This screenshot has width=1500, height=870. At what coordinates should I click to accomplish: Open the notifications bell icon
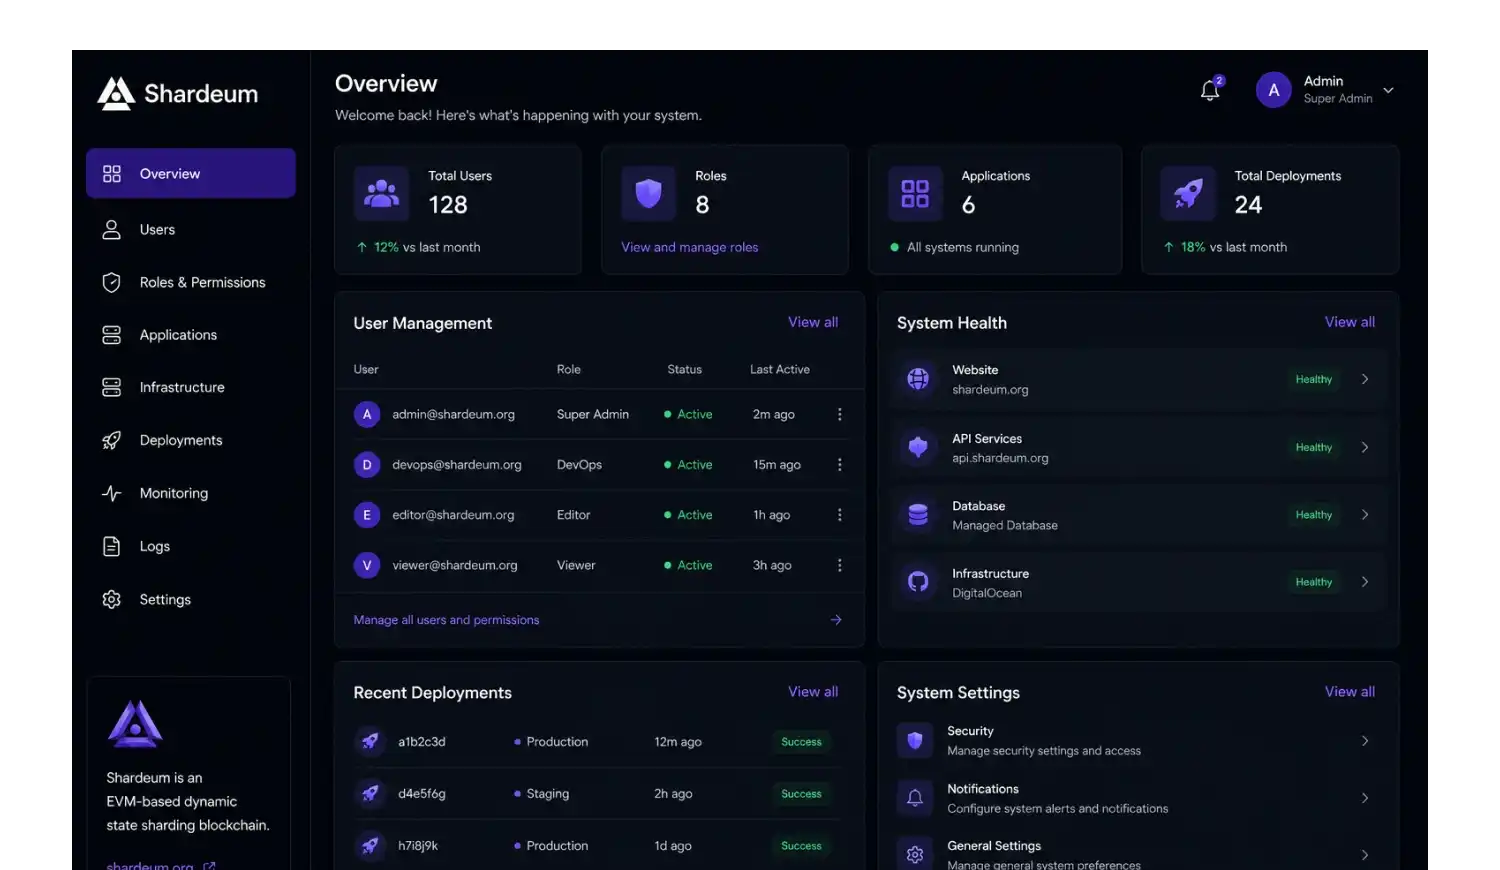click(1210, 90)
